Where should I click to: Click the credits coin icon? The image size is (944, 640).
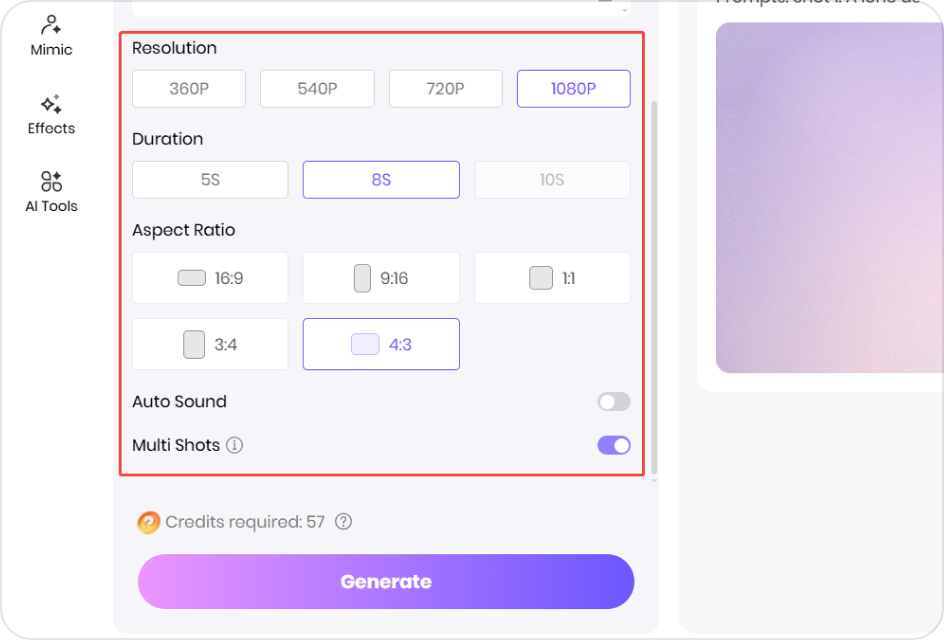[148, 522]
